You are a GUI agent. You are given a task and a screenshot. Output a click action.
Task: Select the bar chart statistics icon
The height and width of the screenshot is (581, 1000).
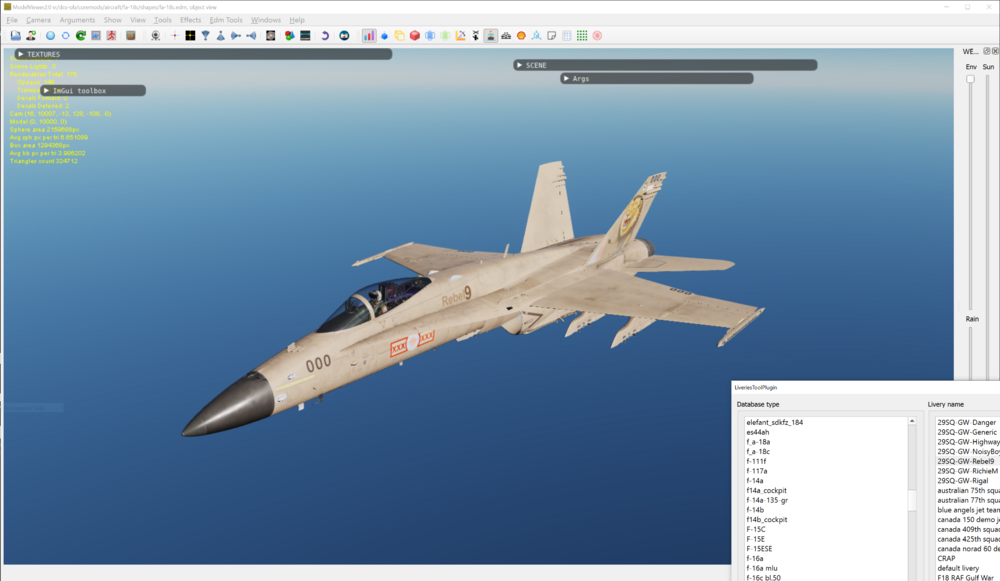371,36
